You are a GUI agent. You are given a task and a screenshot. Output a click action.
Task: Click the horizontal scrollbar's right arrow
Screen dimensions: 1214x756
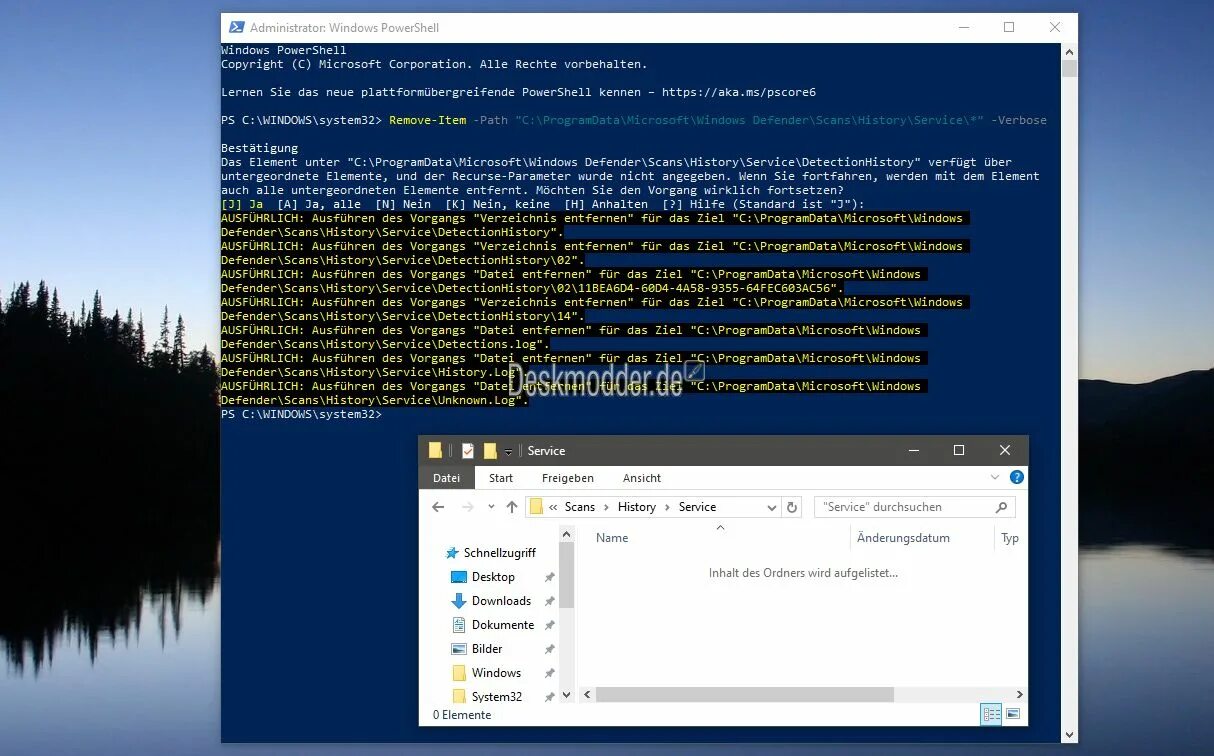[1019, 694]
